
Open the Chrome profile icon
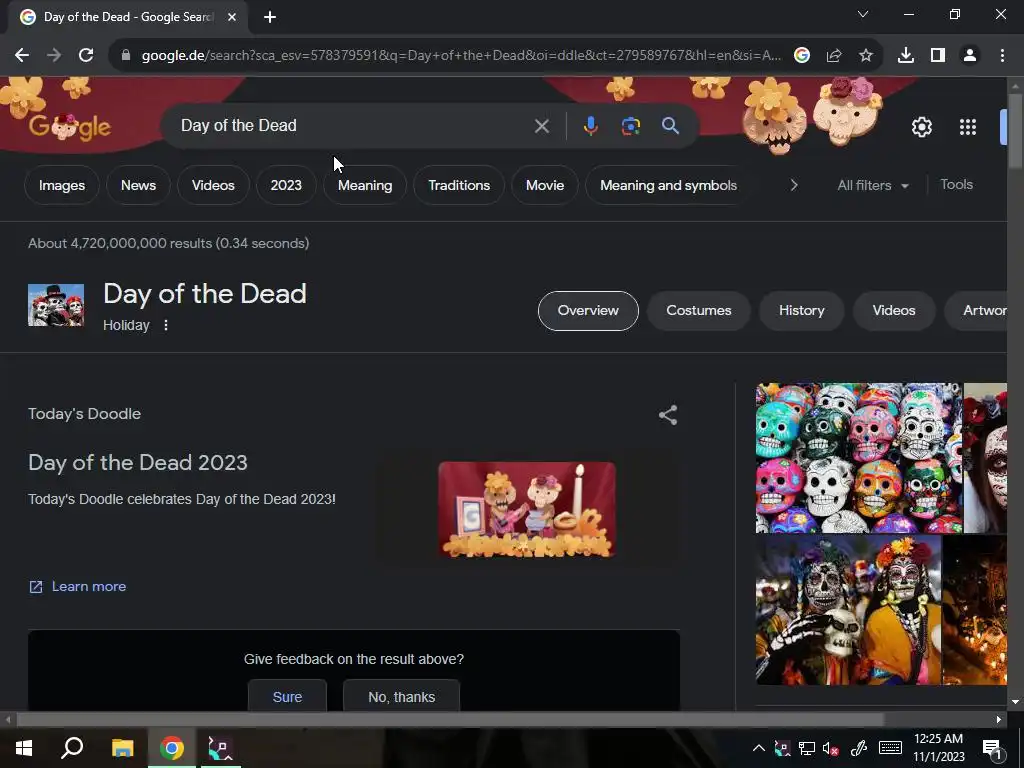970,56
